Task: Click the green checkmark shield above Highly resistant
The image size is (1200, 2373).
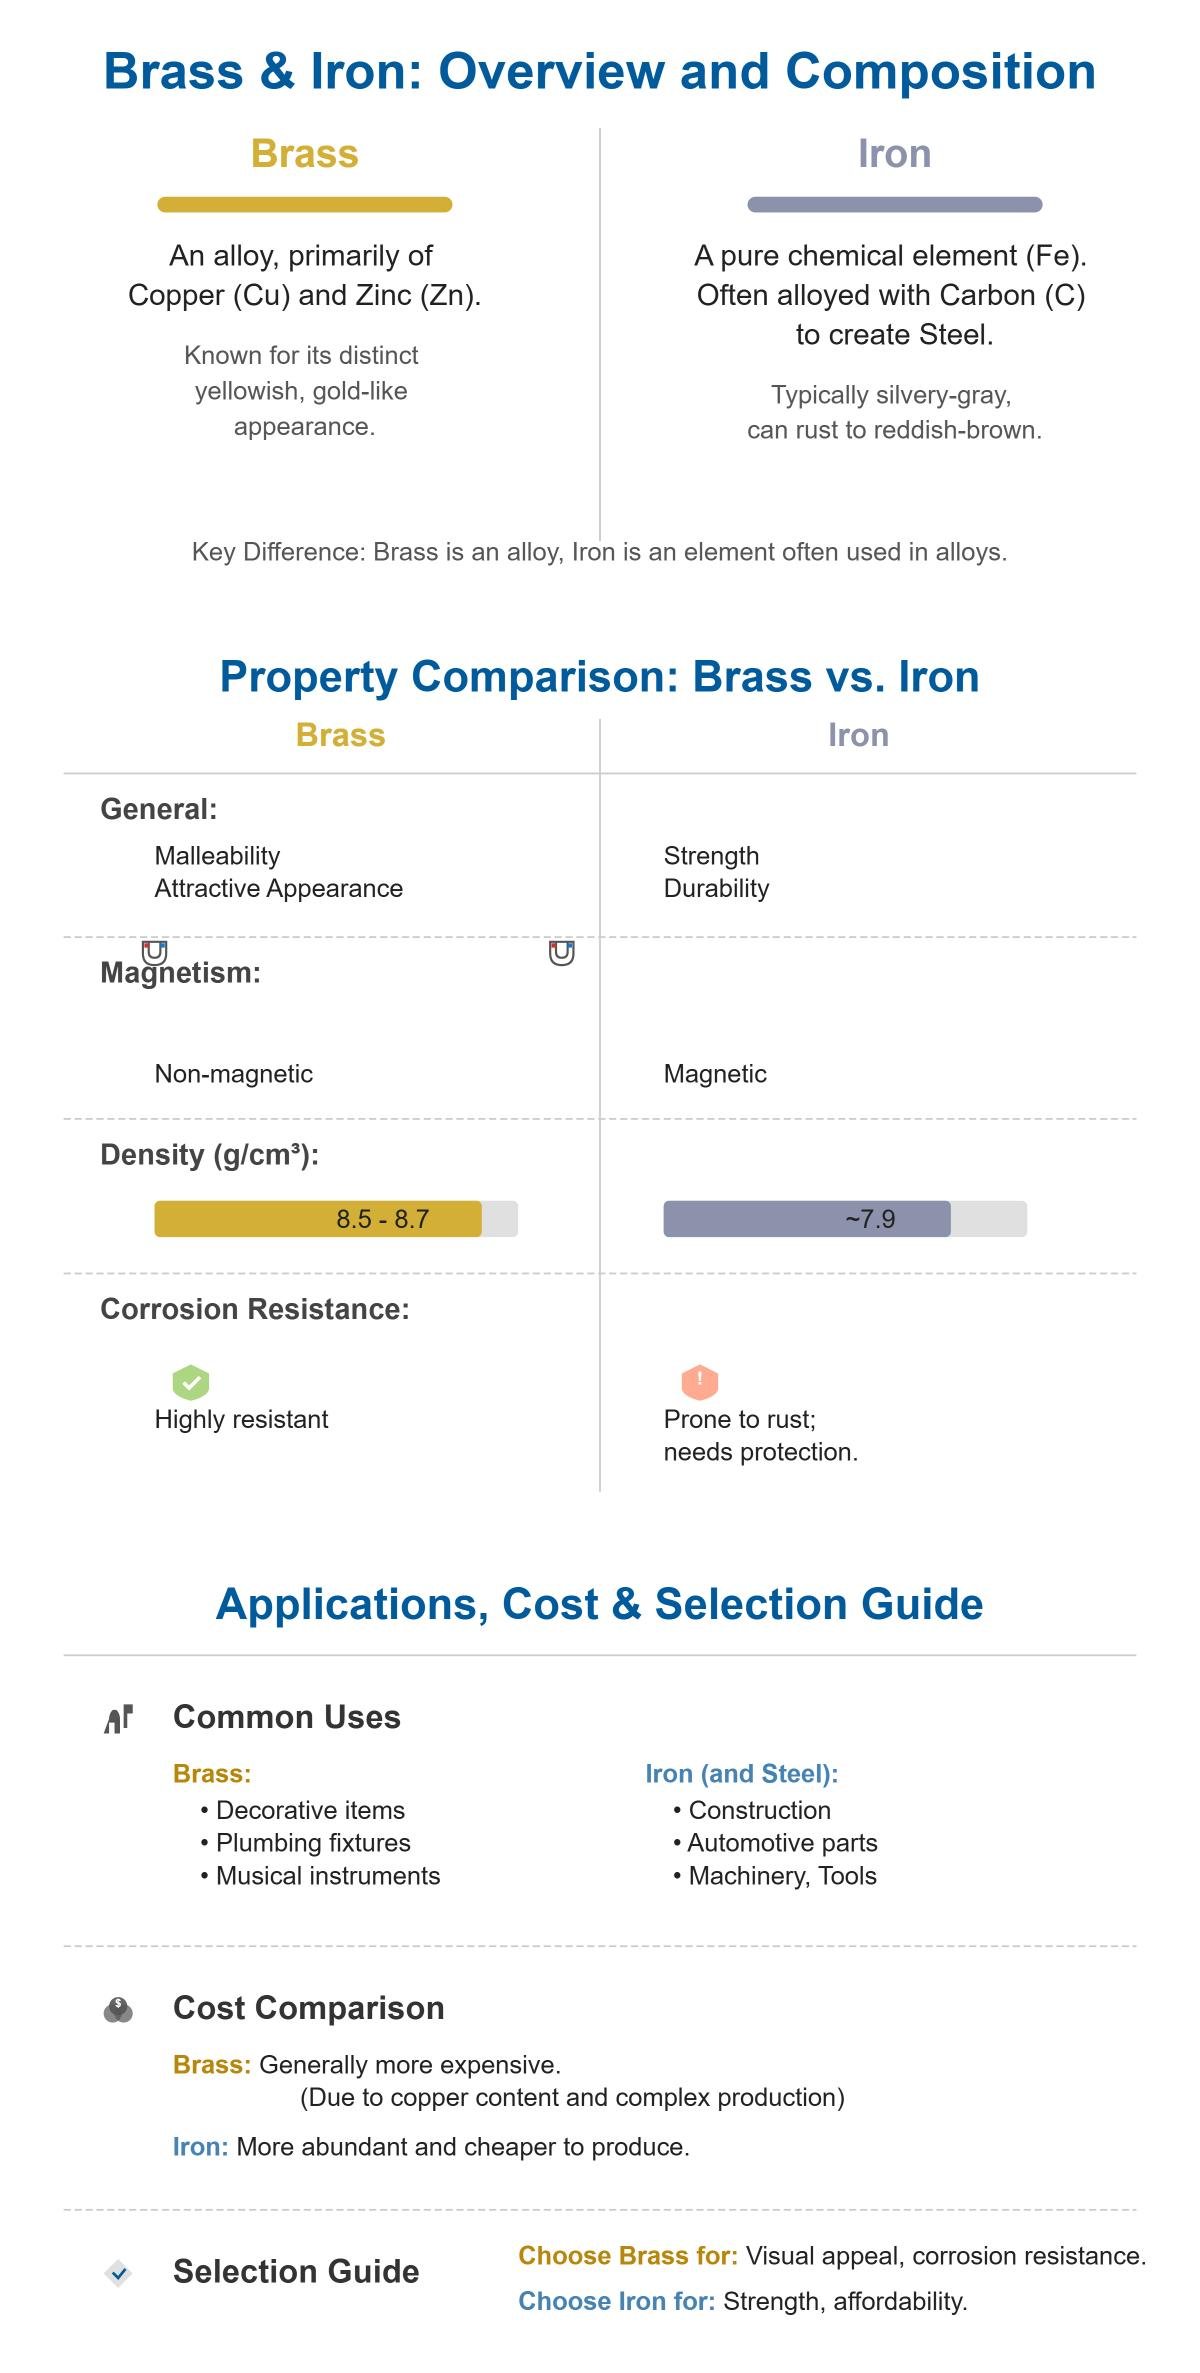Action: point(190,1382)
